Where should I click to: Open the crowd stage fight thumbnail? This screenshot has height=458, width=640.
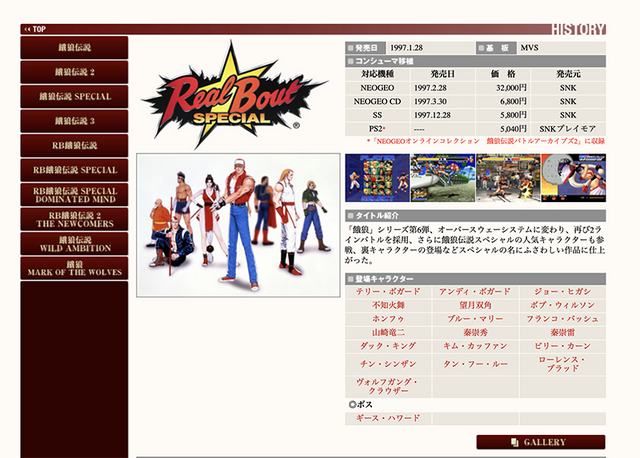click(508, 178)
